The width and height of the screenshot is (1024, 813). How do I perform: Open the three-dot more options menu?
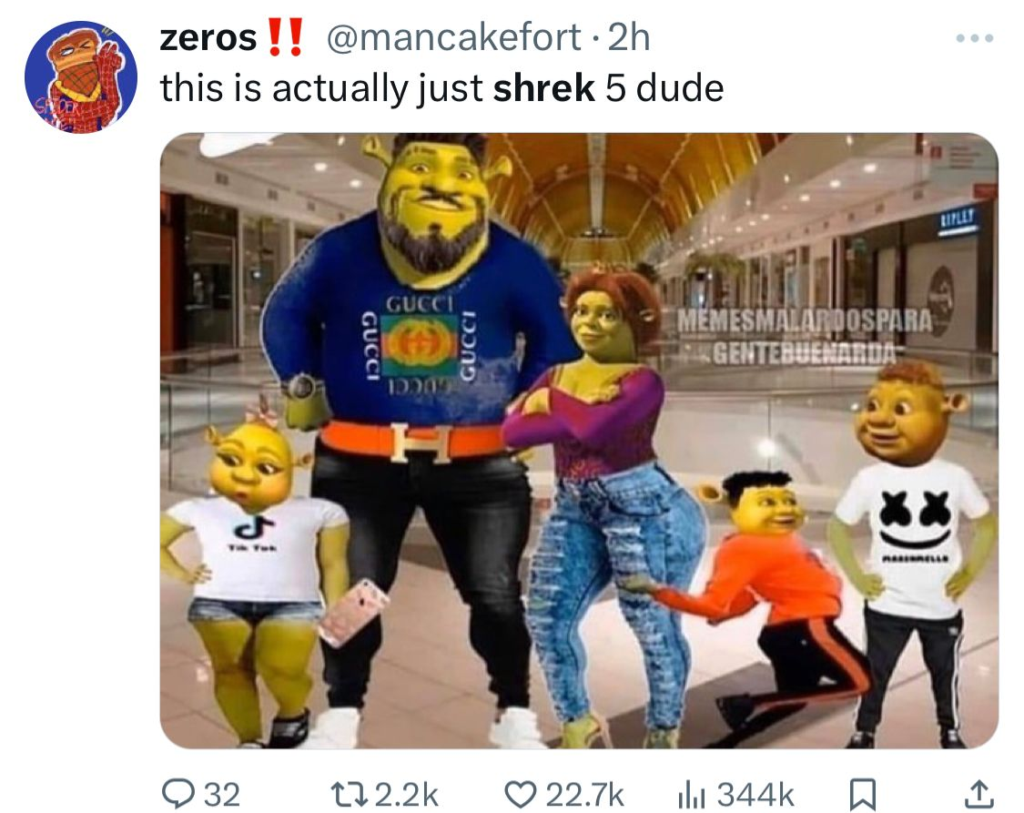click(x=974, y=39)
